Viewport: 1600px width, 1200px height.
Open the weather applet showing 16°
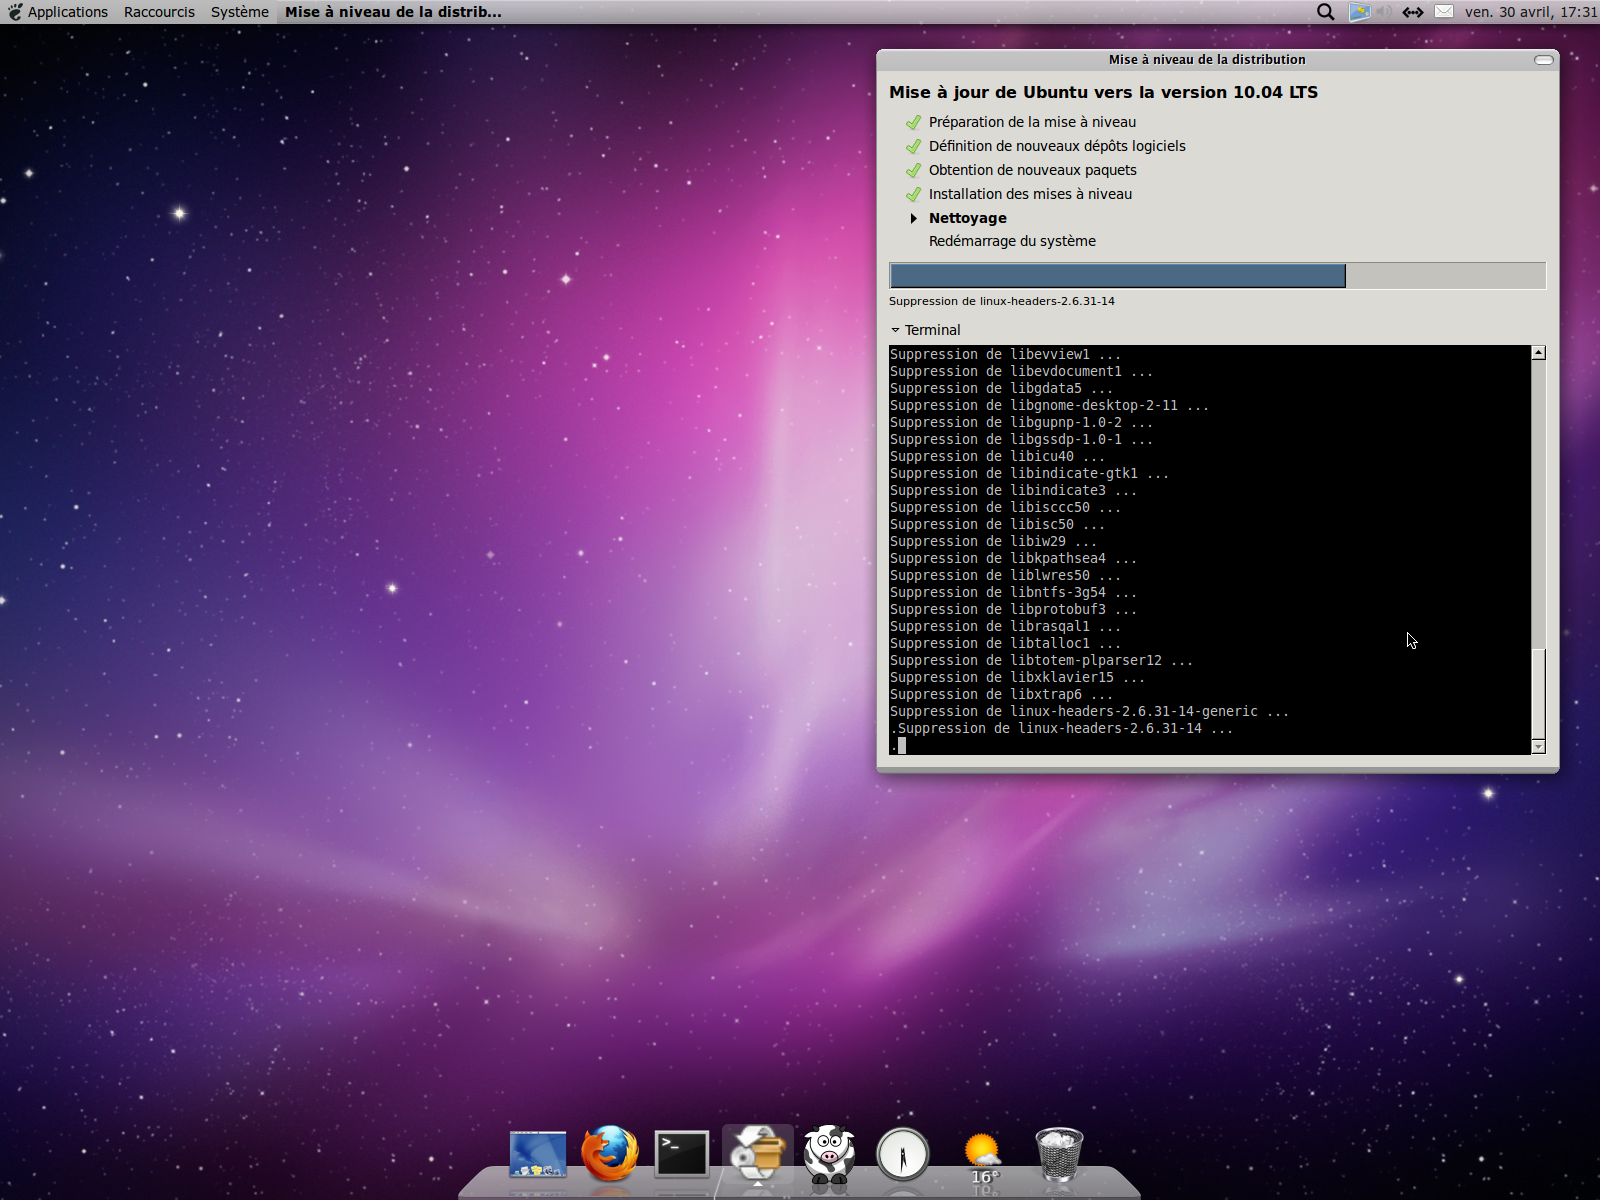click(982, 1157)
